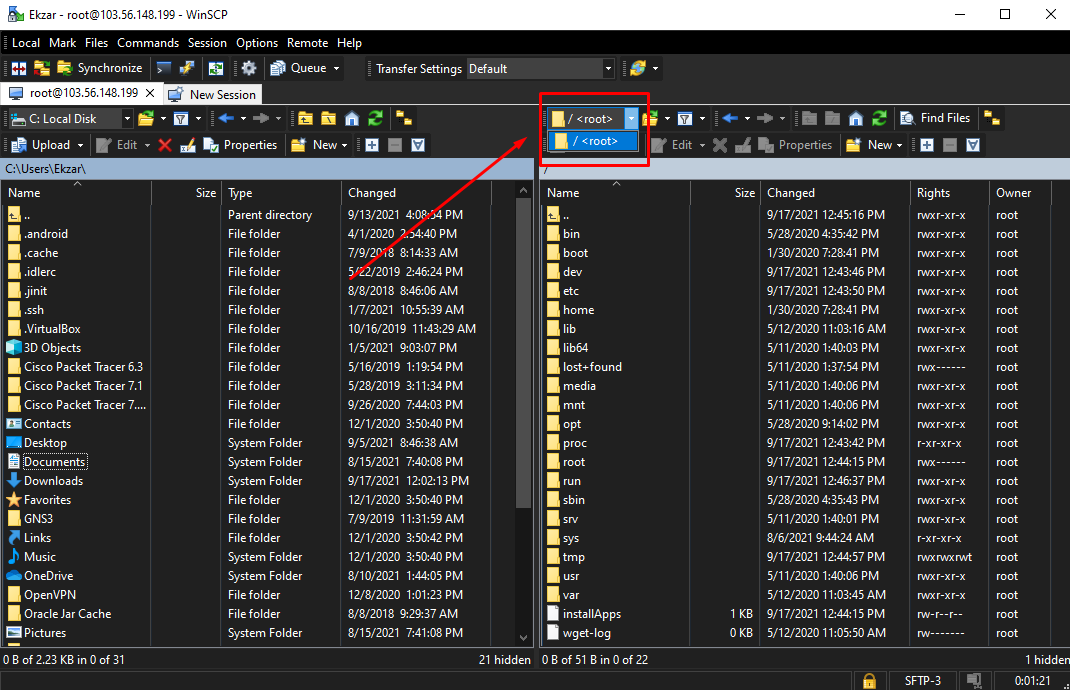Refresh the remote panel
Viewport: 1070px width, 690px height.
coord(880,119)
